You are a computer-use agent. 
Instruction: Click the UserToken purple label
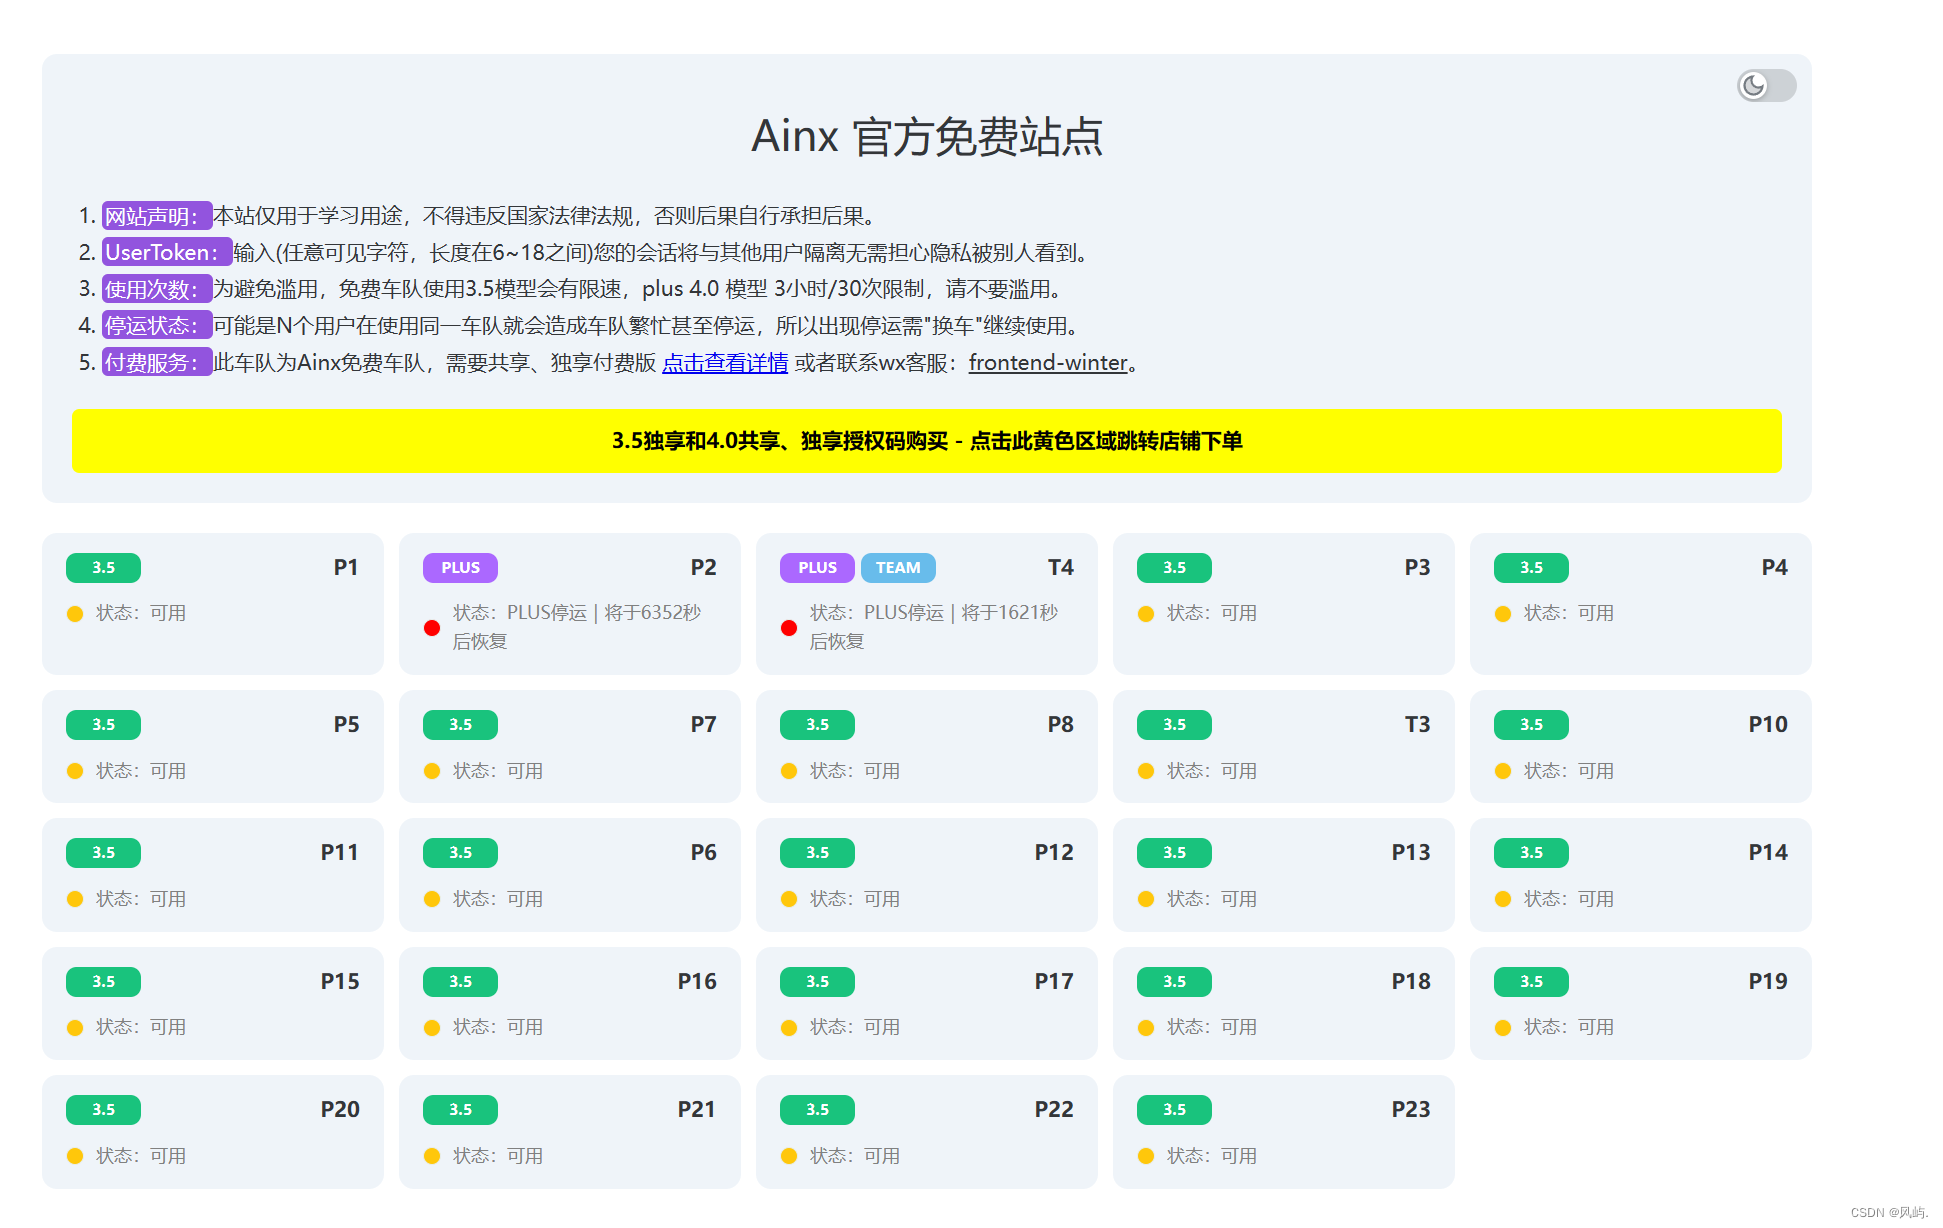167,252
